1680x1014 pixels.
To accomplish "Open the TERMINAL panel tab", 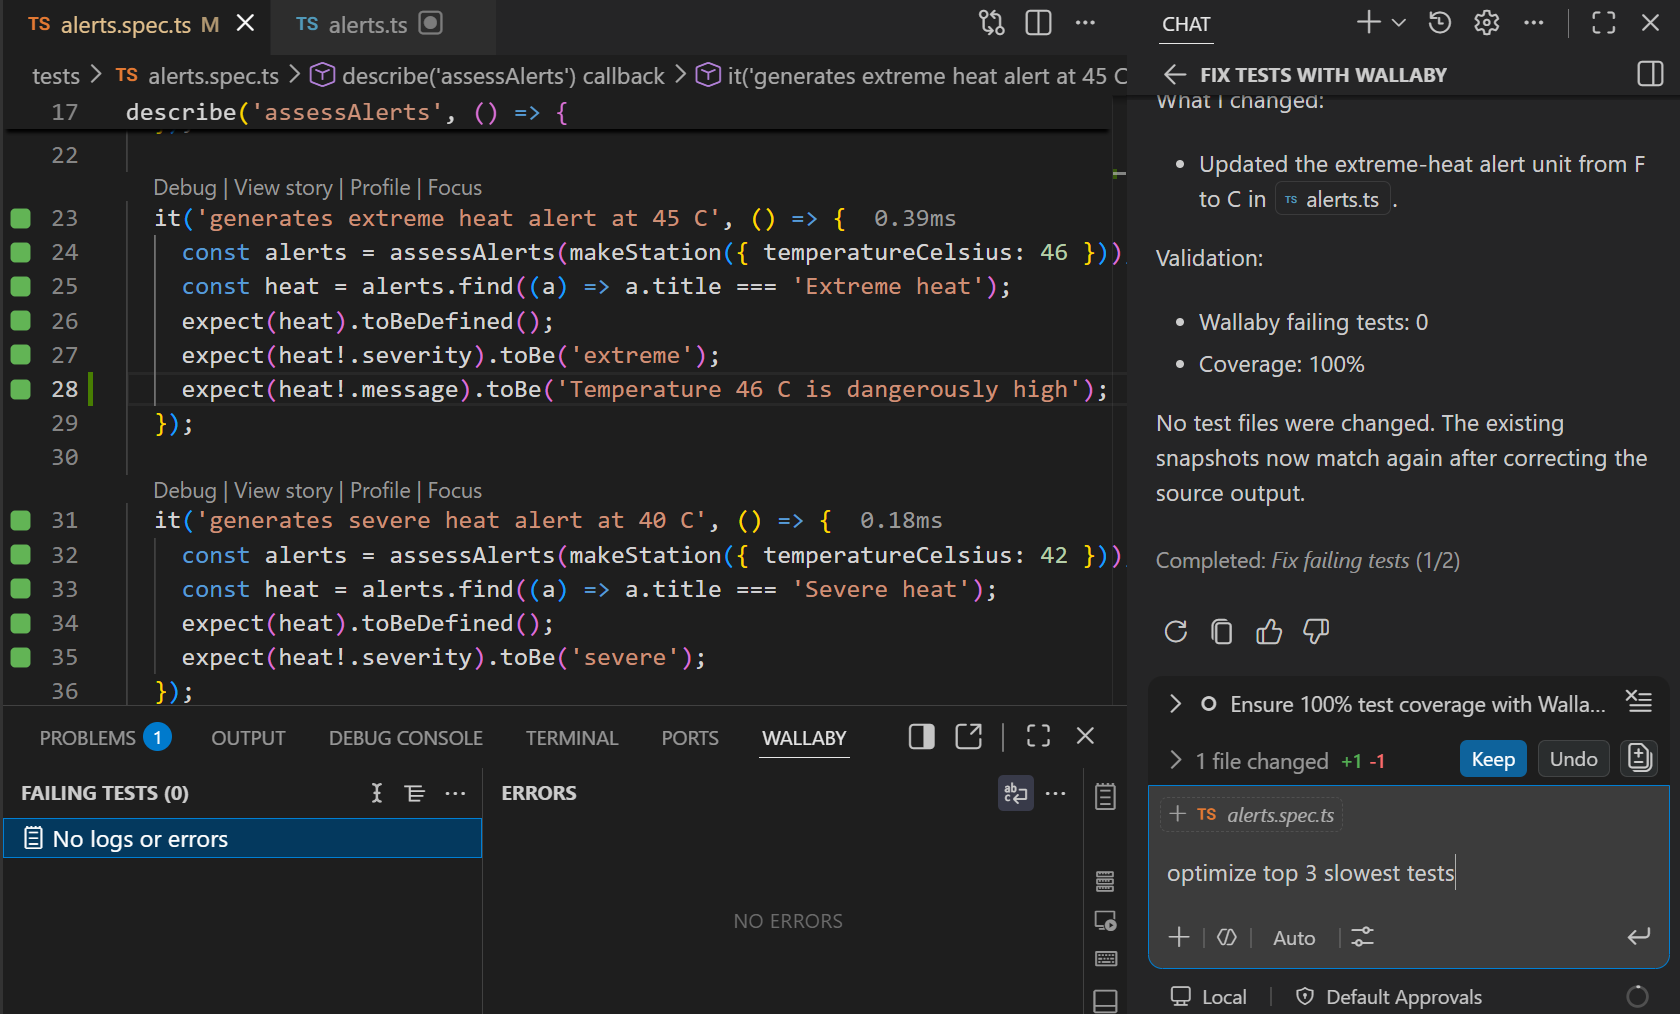I will coord(572,738).
